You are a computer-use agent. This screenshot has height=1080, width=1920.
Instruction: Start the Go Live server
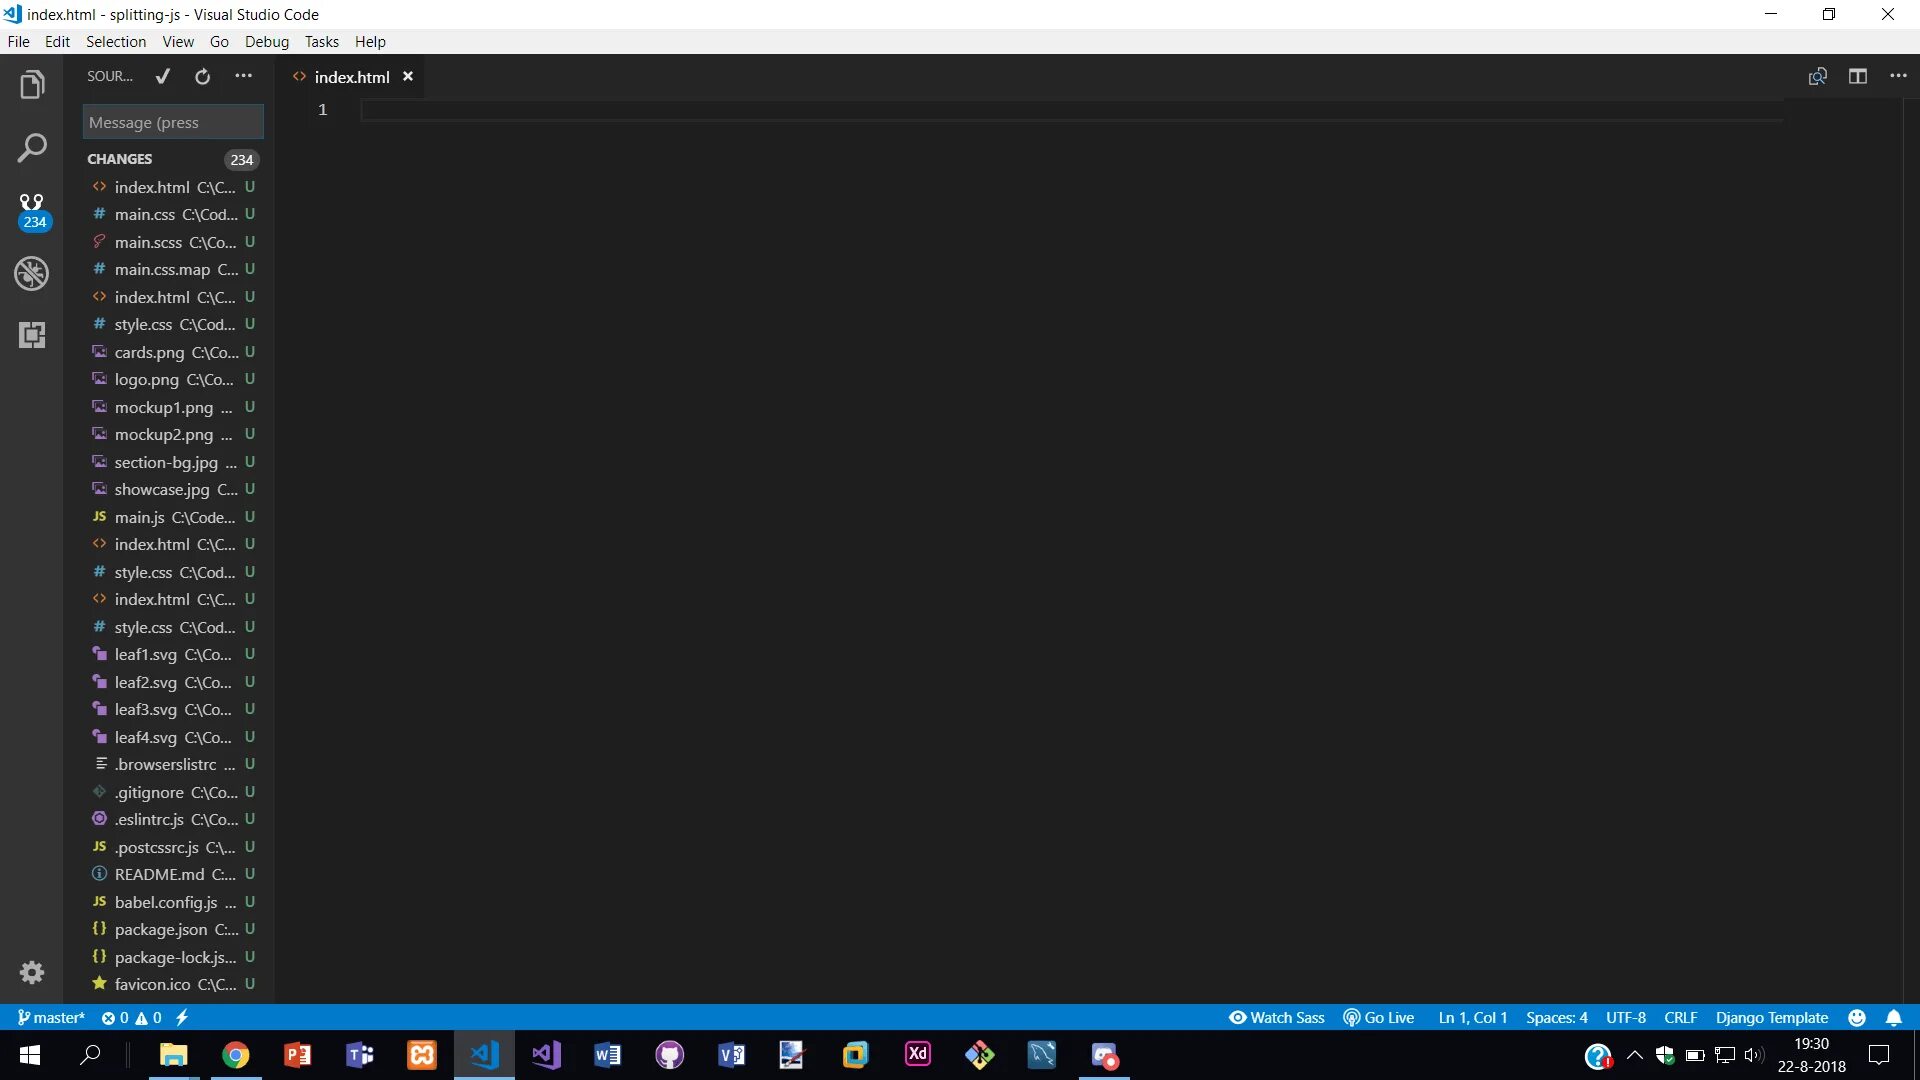1379,1017
